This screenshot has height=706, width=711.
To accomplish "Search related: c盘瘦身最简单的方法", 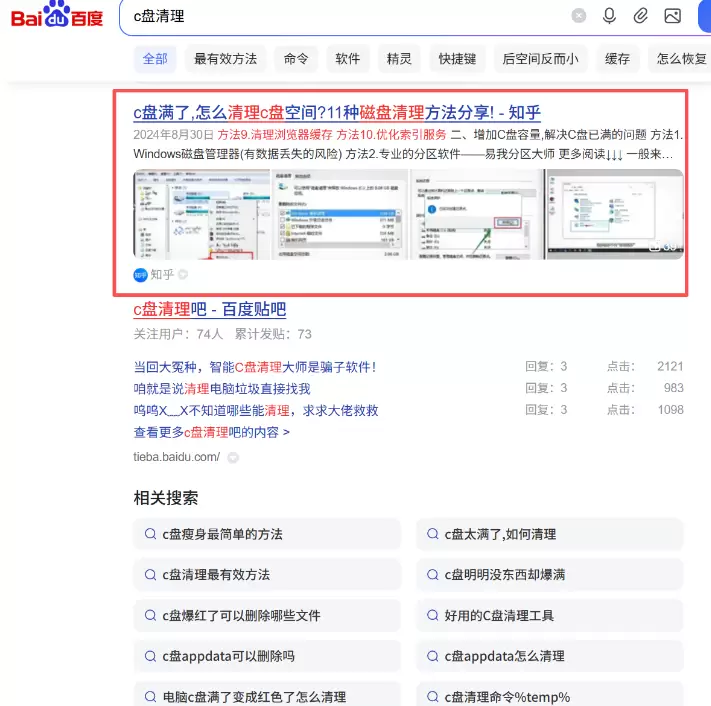I will point(268,534).
